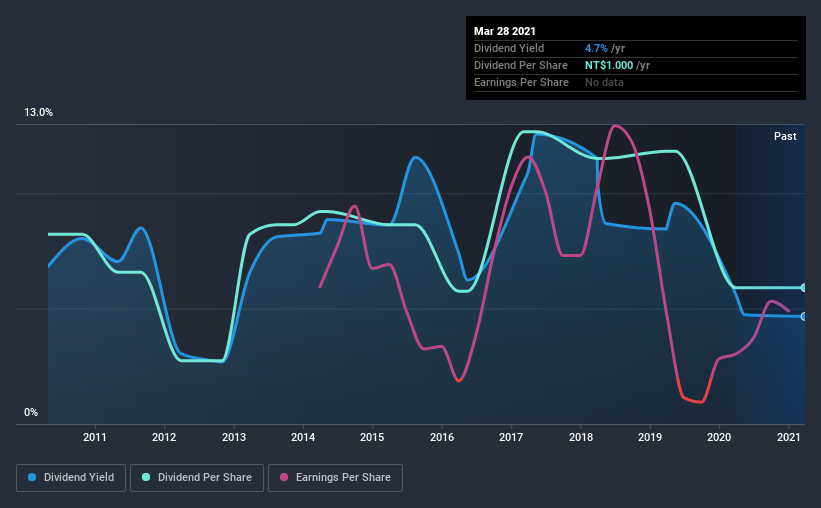
Task: Click the blue Dividend Yield legend dot
Action: pos(32,477)
